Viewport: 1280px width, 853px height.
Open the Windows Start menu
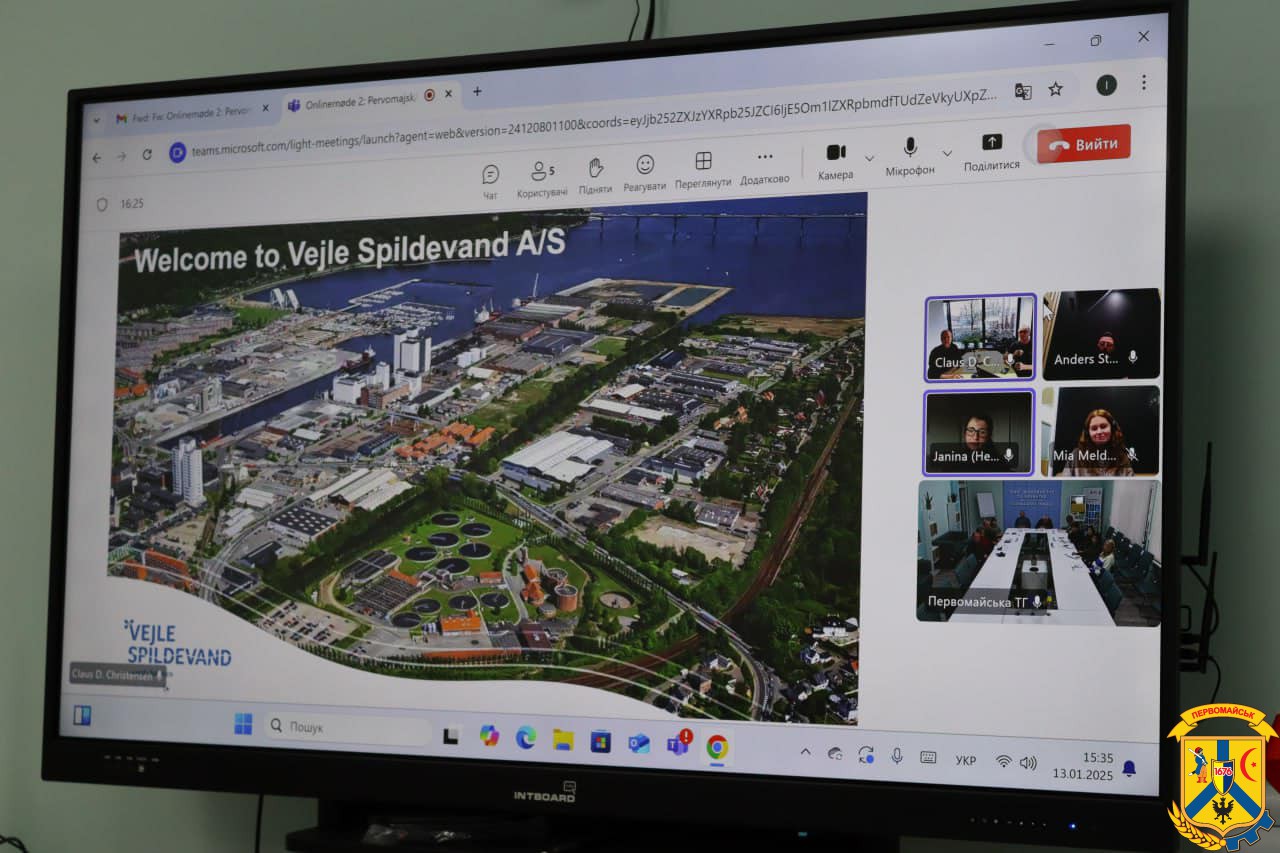[x=244, y=723]
